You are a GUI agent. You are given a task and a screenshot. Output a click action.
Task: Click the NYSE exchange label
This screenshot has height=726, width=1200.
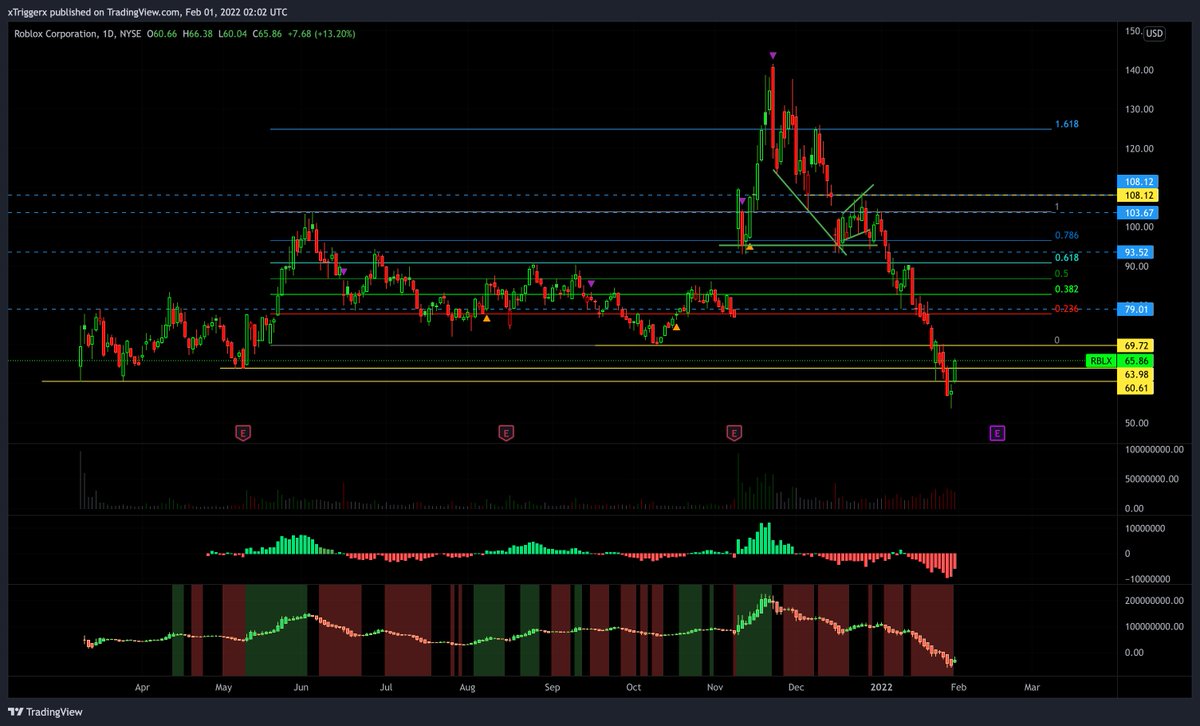pos(131,34)
